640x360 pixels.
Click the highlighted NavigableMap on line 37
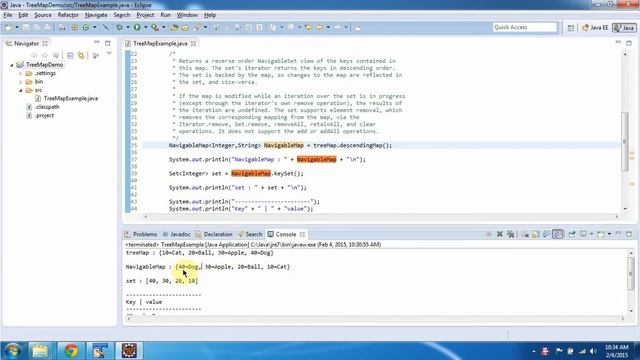(x=316, y=160)
